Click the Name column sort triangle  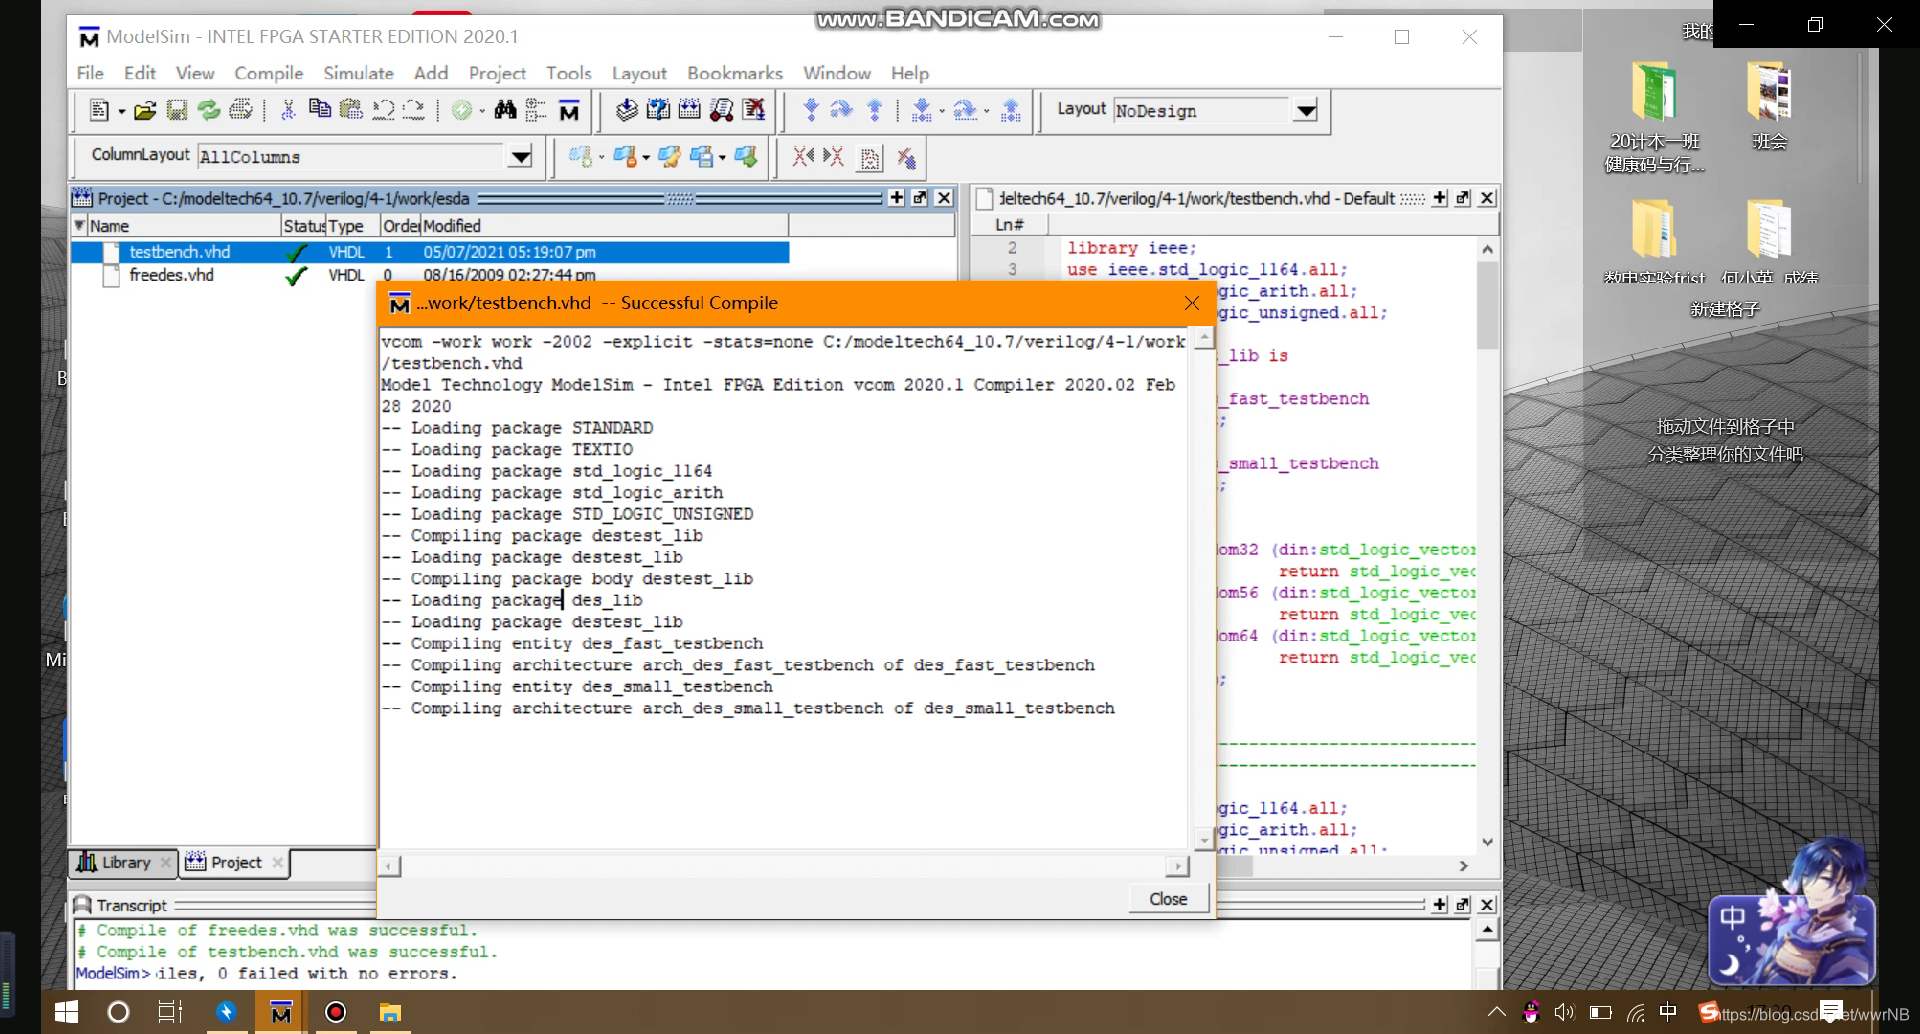(x=79, y=226)
